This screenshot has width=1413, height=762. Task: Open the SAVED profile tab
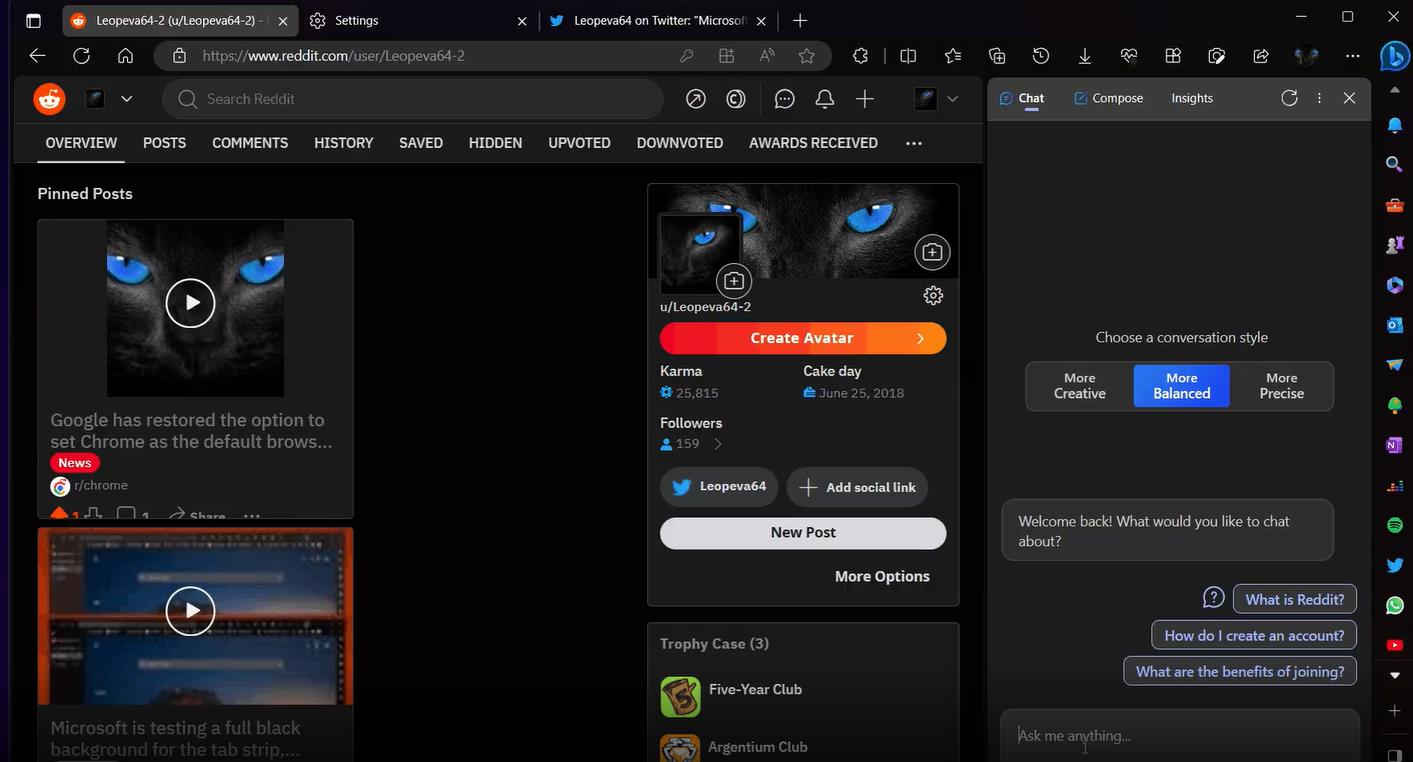(x=421, y=143)
